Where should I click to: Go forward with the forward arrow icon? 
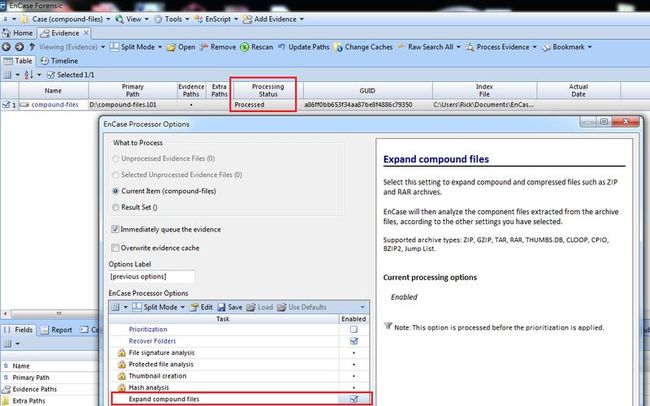click(19, 47)
